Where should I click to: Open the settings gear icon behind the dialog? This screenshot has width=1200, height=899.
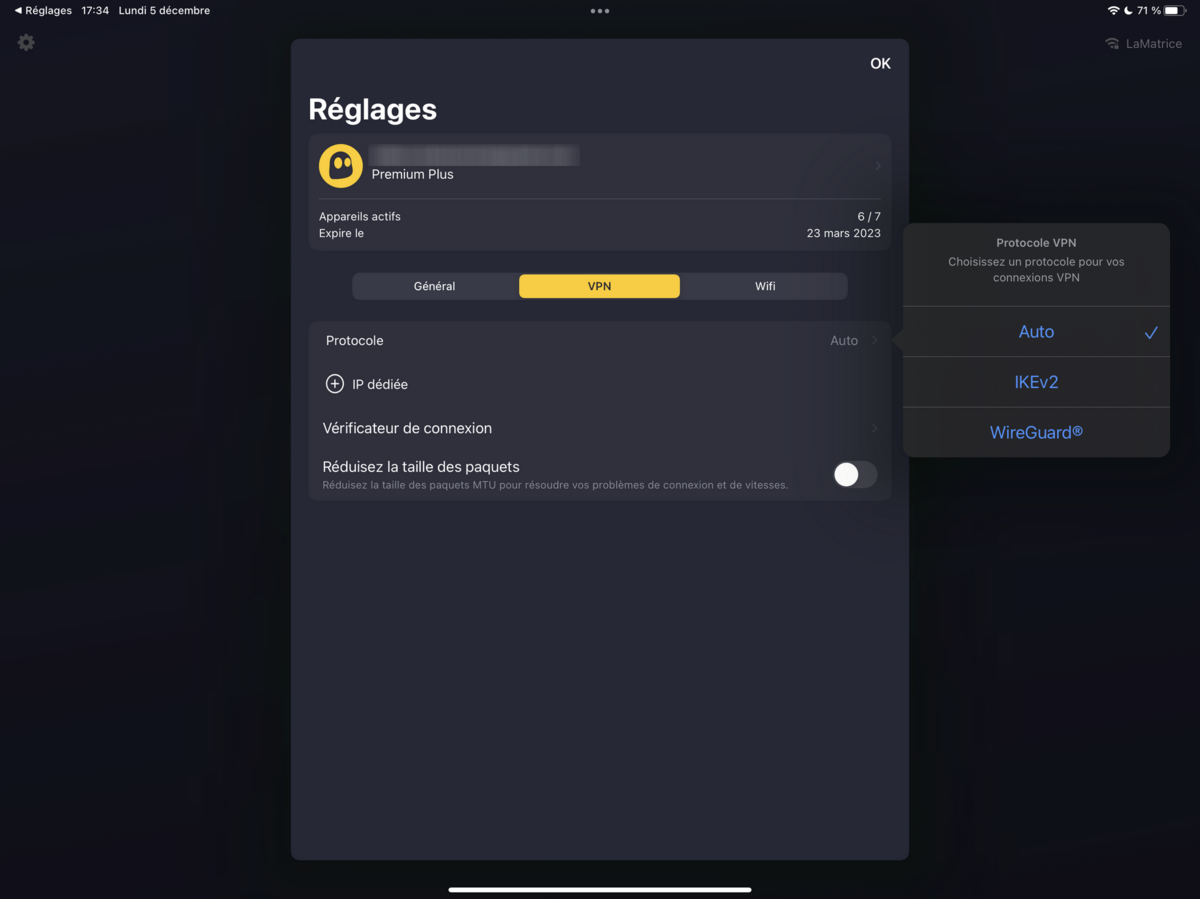coord(26,42)
